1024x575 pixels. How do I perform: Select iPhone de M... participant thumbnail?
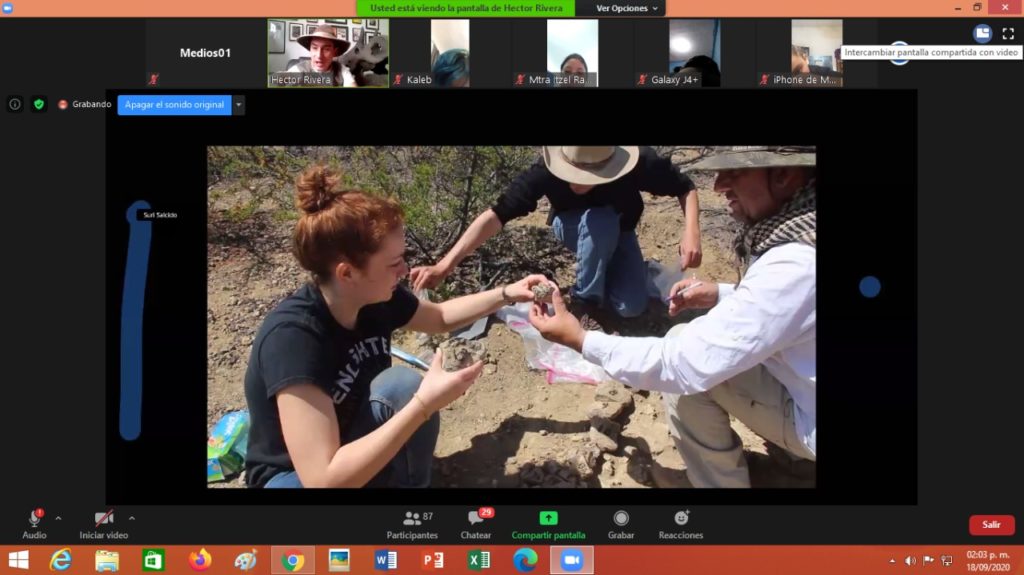coord(816,53)
